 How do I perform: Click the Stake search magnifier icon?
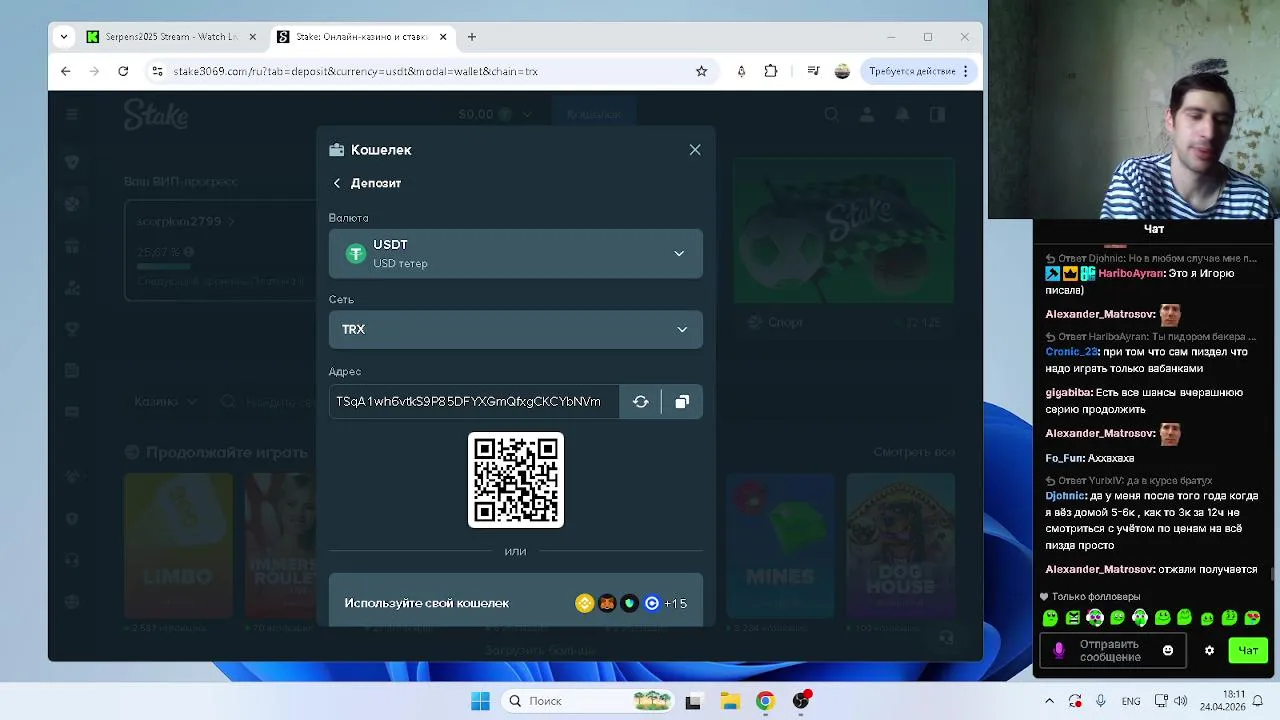pyautogui.click(x=831, y=114)
